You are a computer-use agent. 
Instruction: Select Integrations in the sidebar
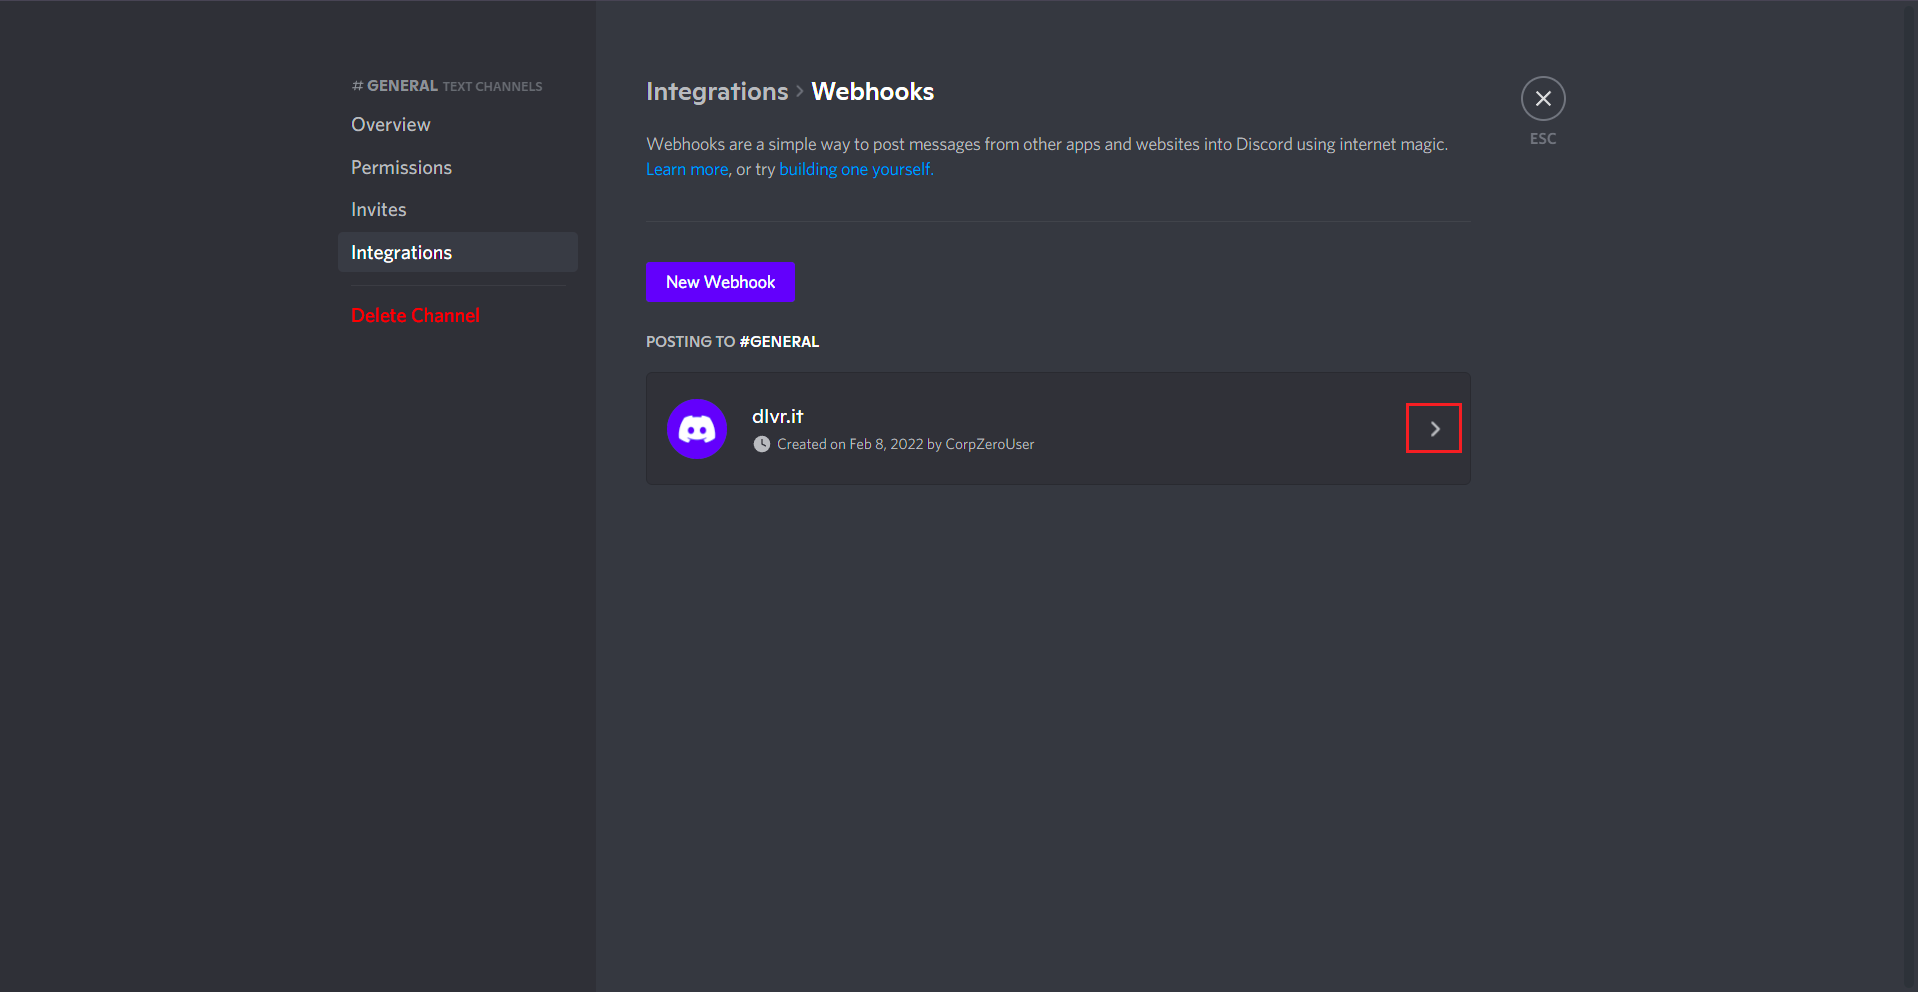click(x=401, y=253)
